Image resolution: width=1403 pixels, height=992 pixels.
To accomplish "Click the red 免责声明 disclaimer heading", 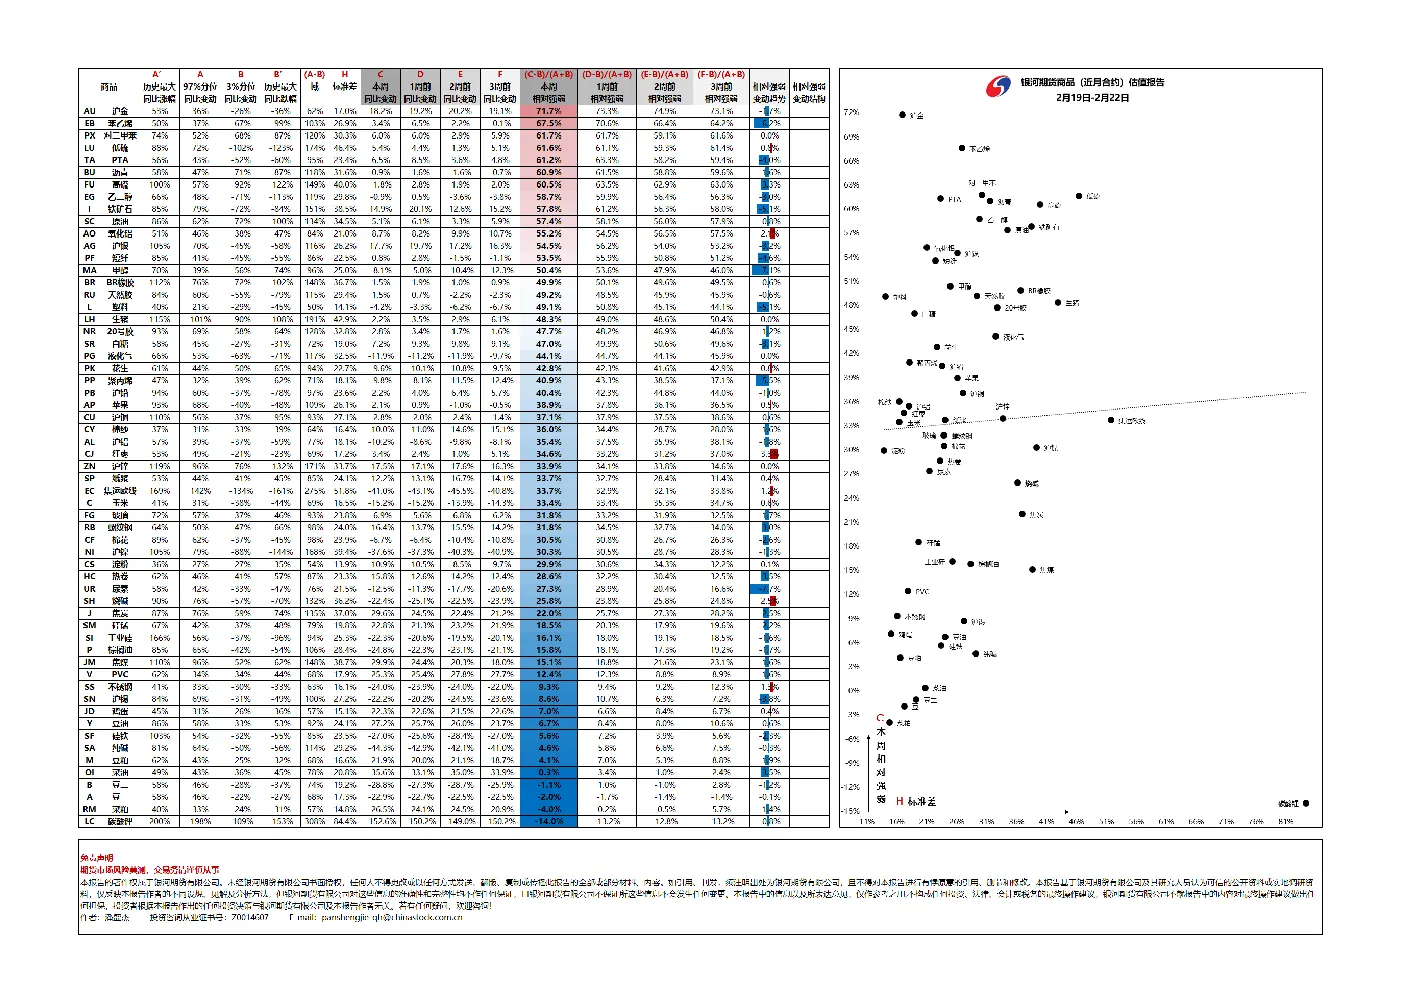I will (x=97, y=858).
